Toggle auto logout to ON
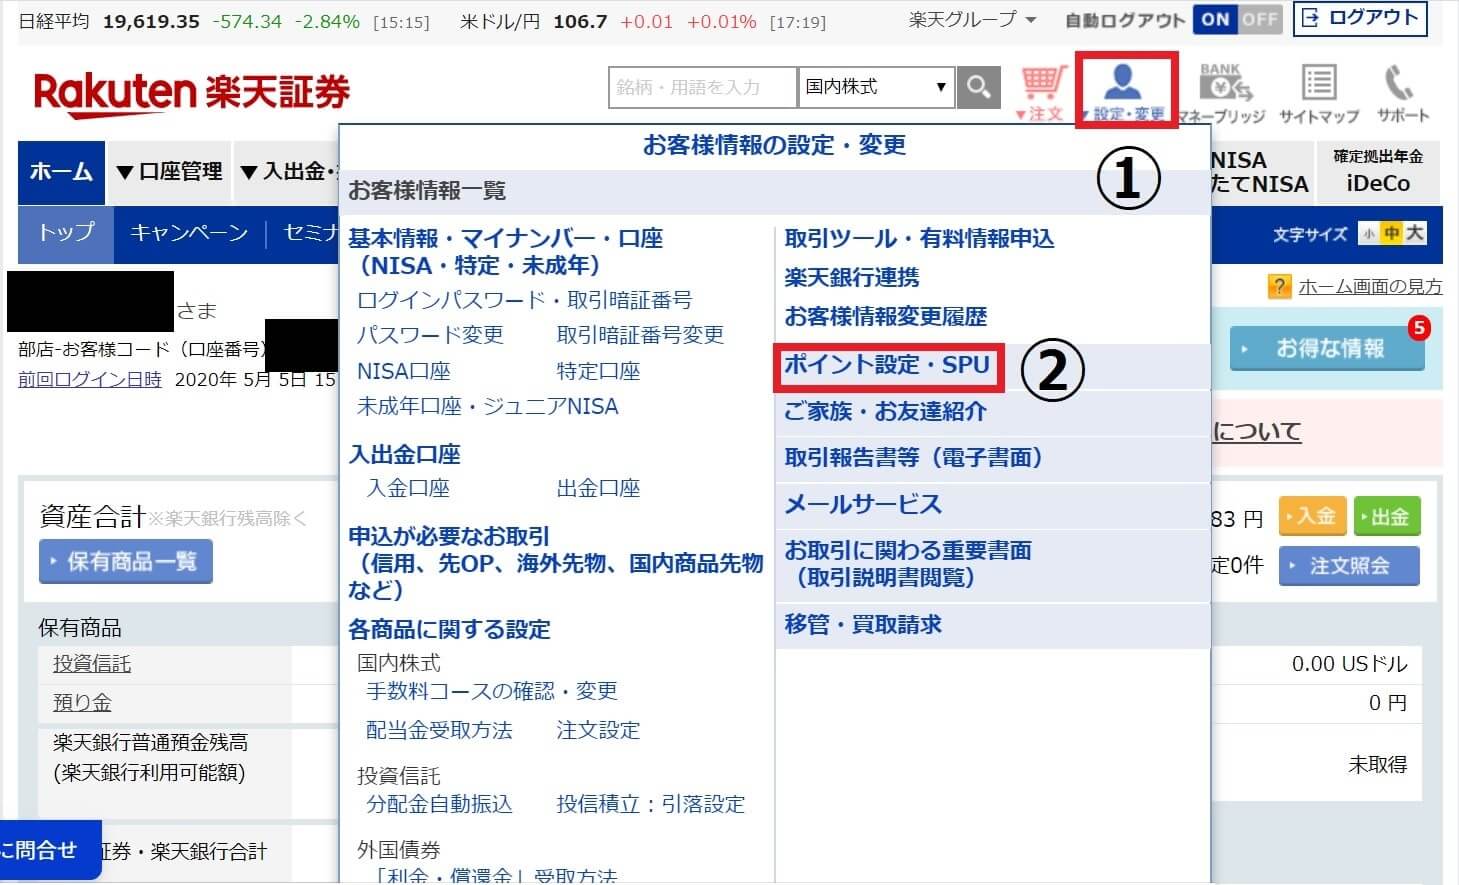Image resolution: width=1459 pixels, height=885 pixels. pyautogui.click(x=1216, y=19)
